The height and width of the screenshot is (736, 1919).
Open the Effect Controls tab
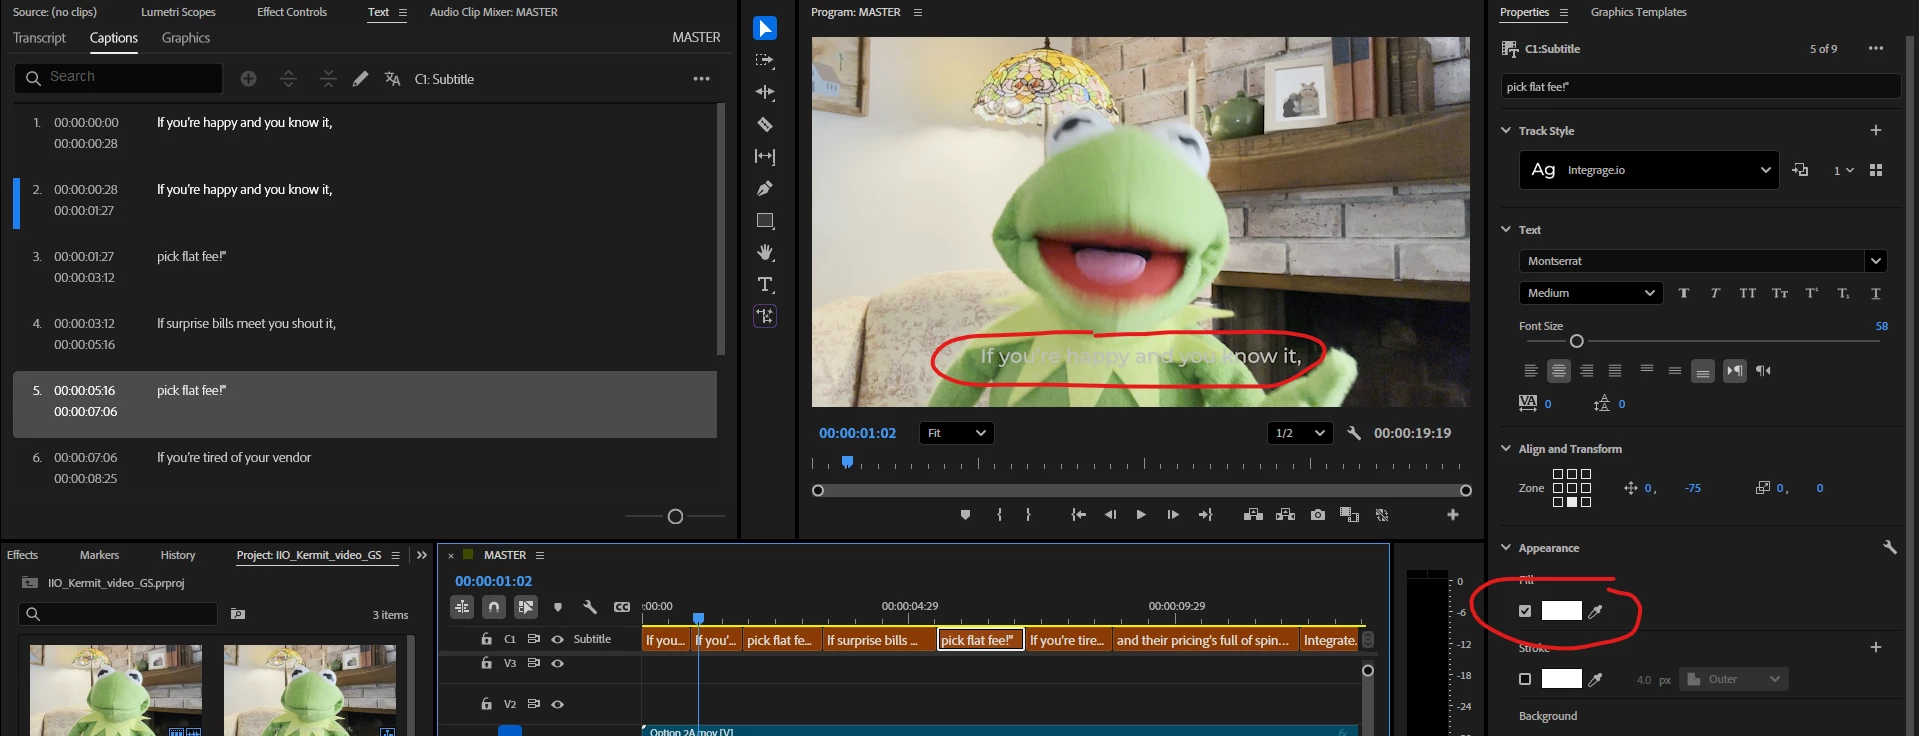coord(292,12)
